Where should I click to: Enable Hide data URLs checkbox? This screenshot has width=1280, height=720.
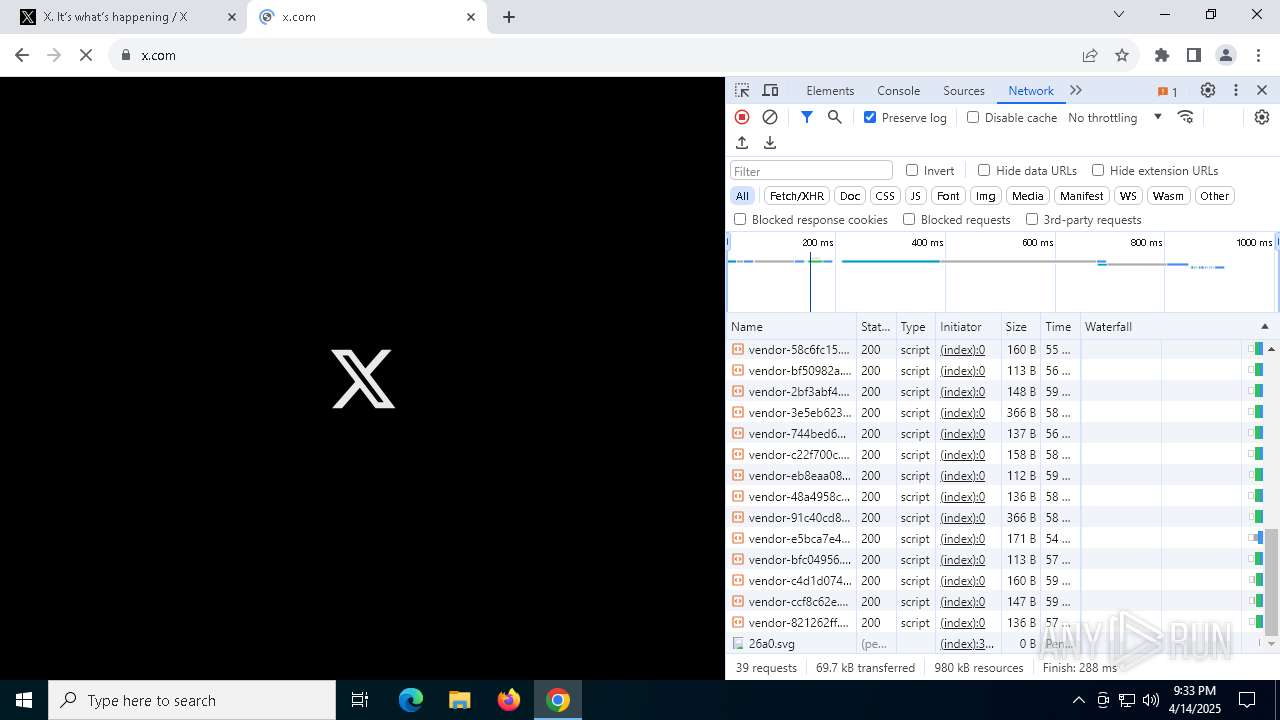(984, 170)
